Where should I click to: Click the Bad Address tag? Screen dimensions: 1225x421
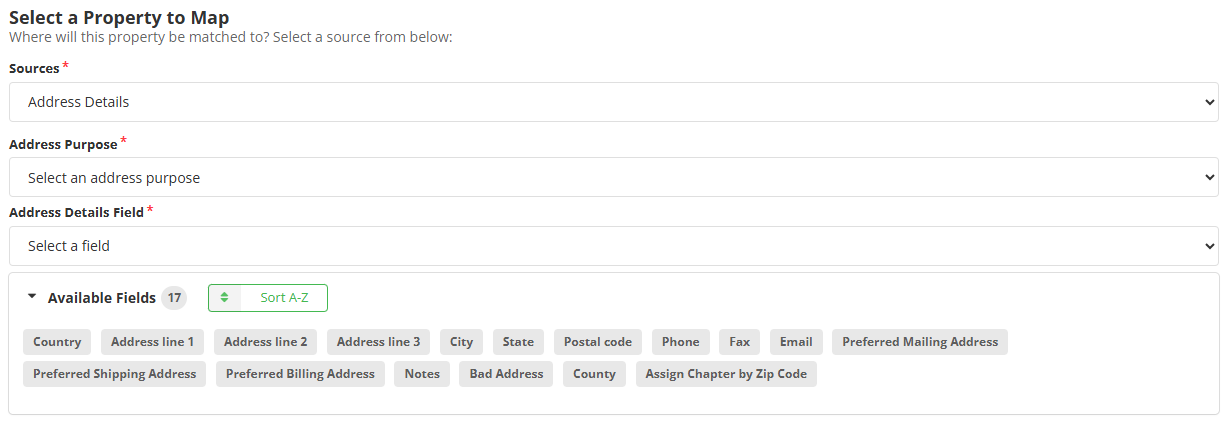(x=506, y=374)
